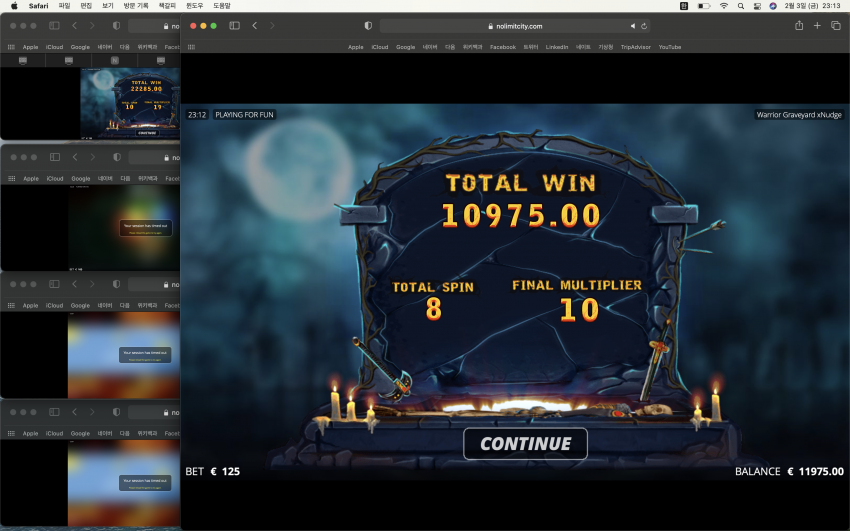The image size is (850, 531).
Task: Open the 편집 menu
Action: (86, 5)
